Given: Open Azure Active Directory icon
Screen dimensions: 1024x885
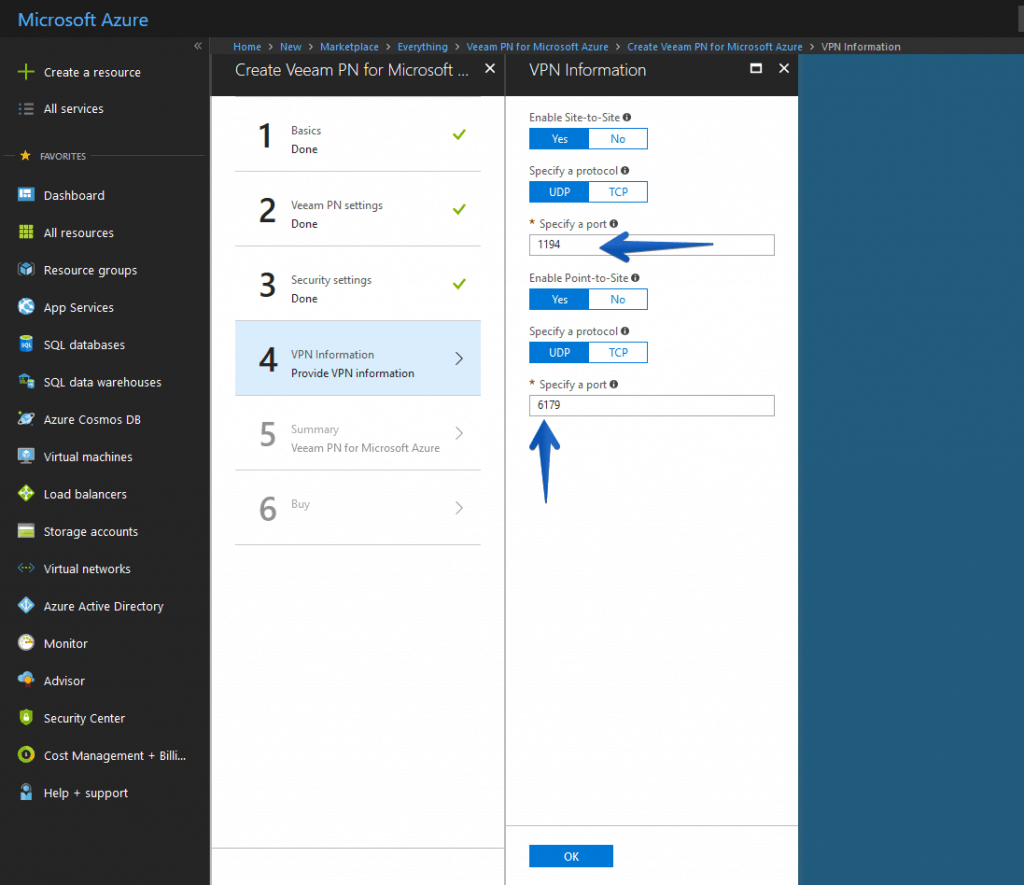Looking at the screenshot, I should click(26, 606).
